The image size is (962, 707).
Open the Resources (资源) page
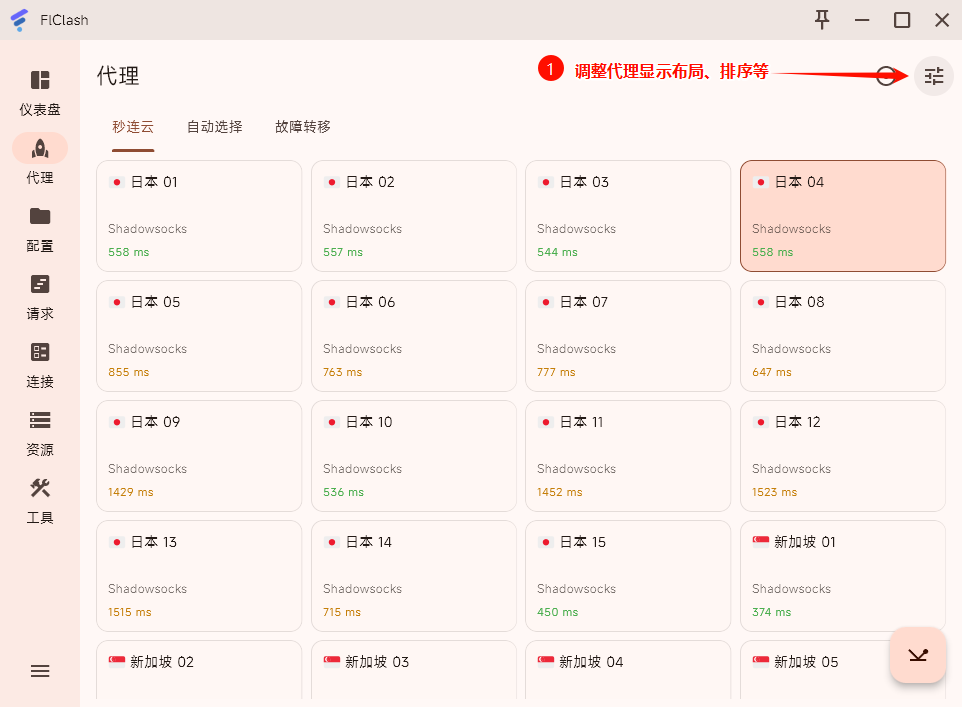(40, 421)
